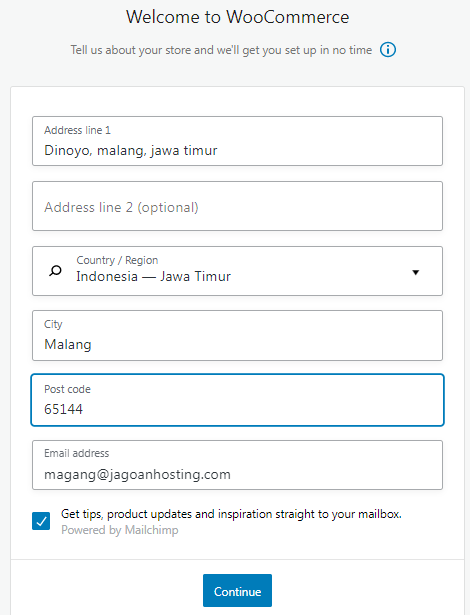Expand the Country / Region dropdown arrow
Image resolution: width=470 pixels, height=615 pixels.
415,272
